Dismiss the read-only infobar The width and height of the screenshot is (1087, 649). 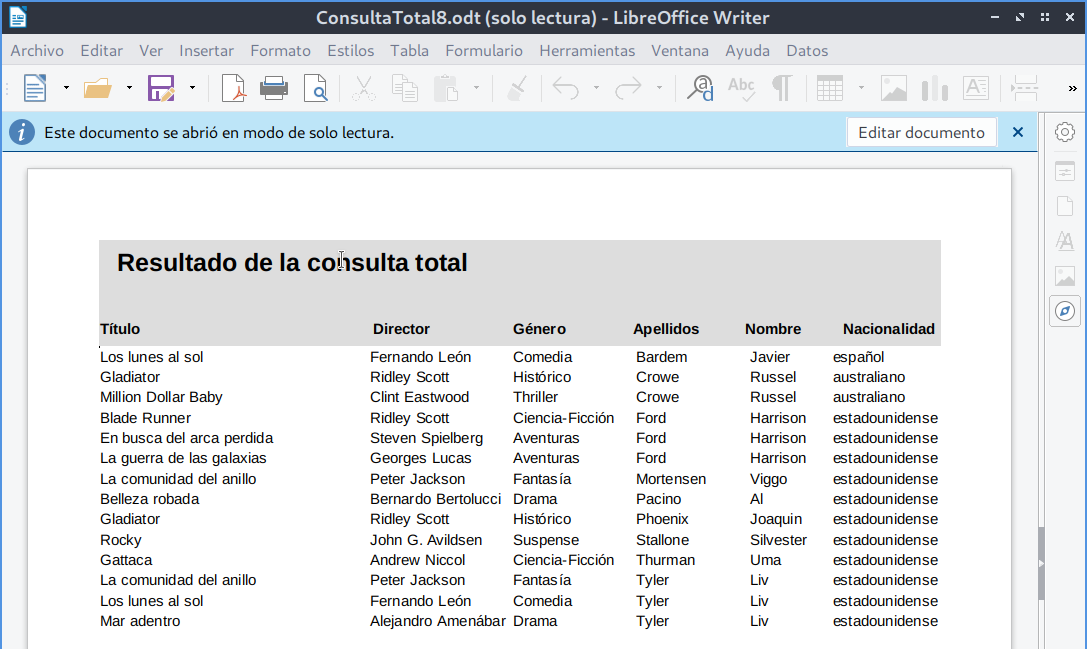(x=1018, y=132)
